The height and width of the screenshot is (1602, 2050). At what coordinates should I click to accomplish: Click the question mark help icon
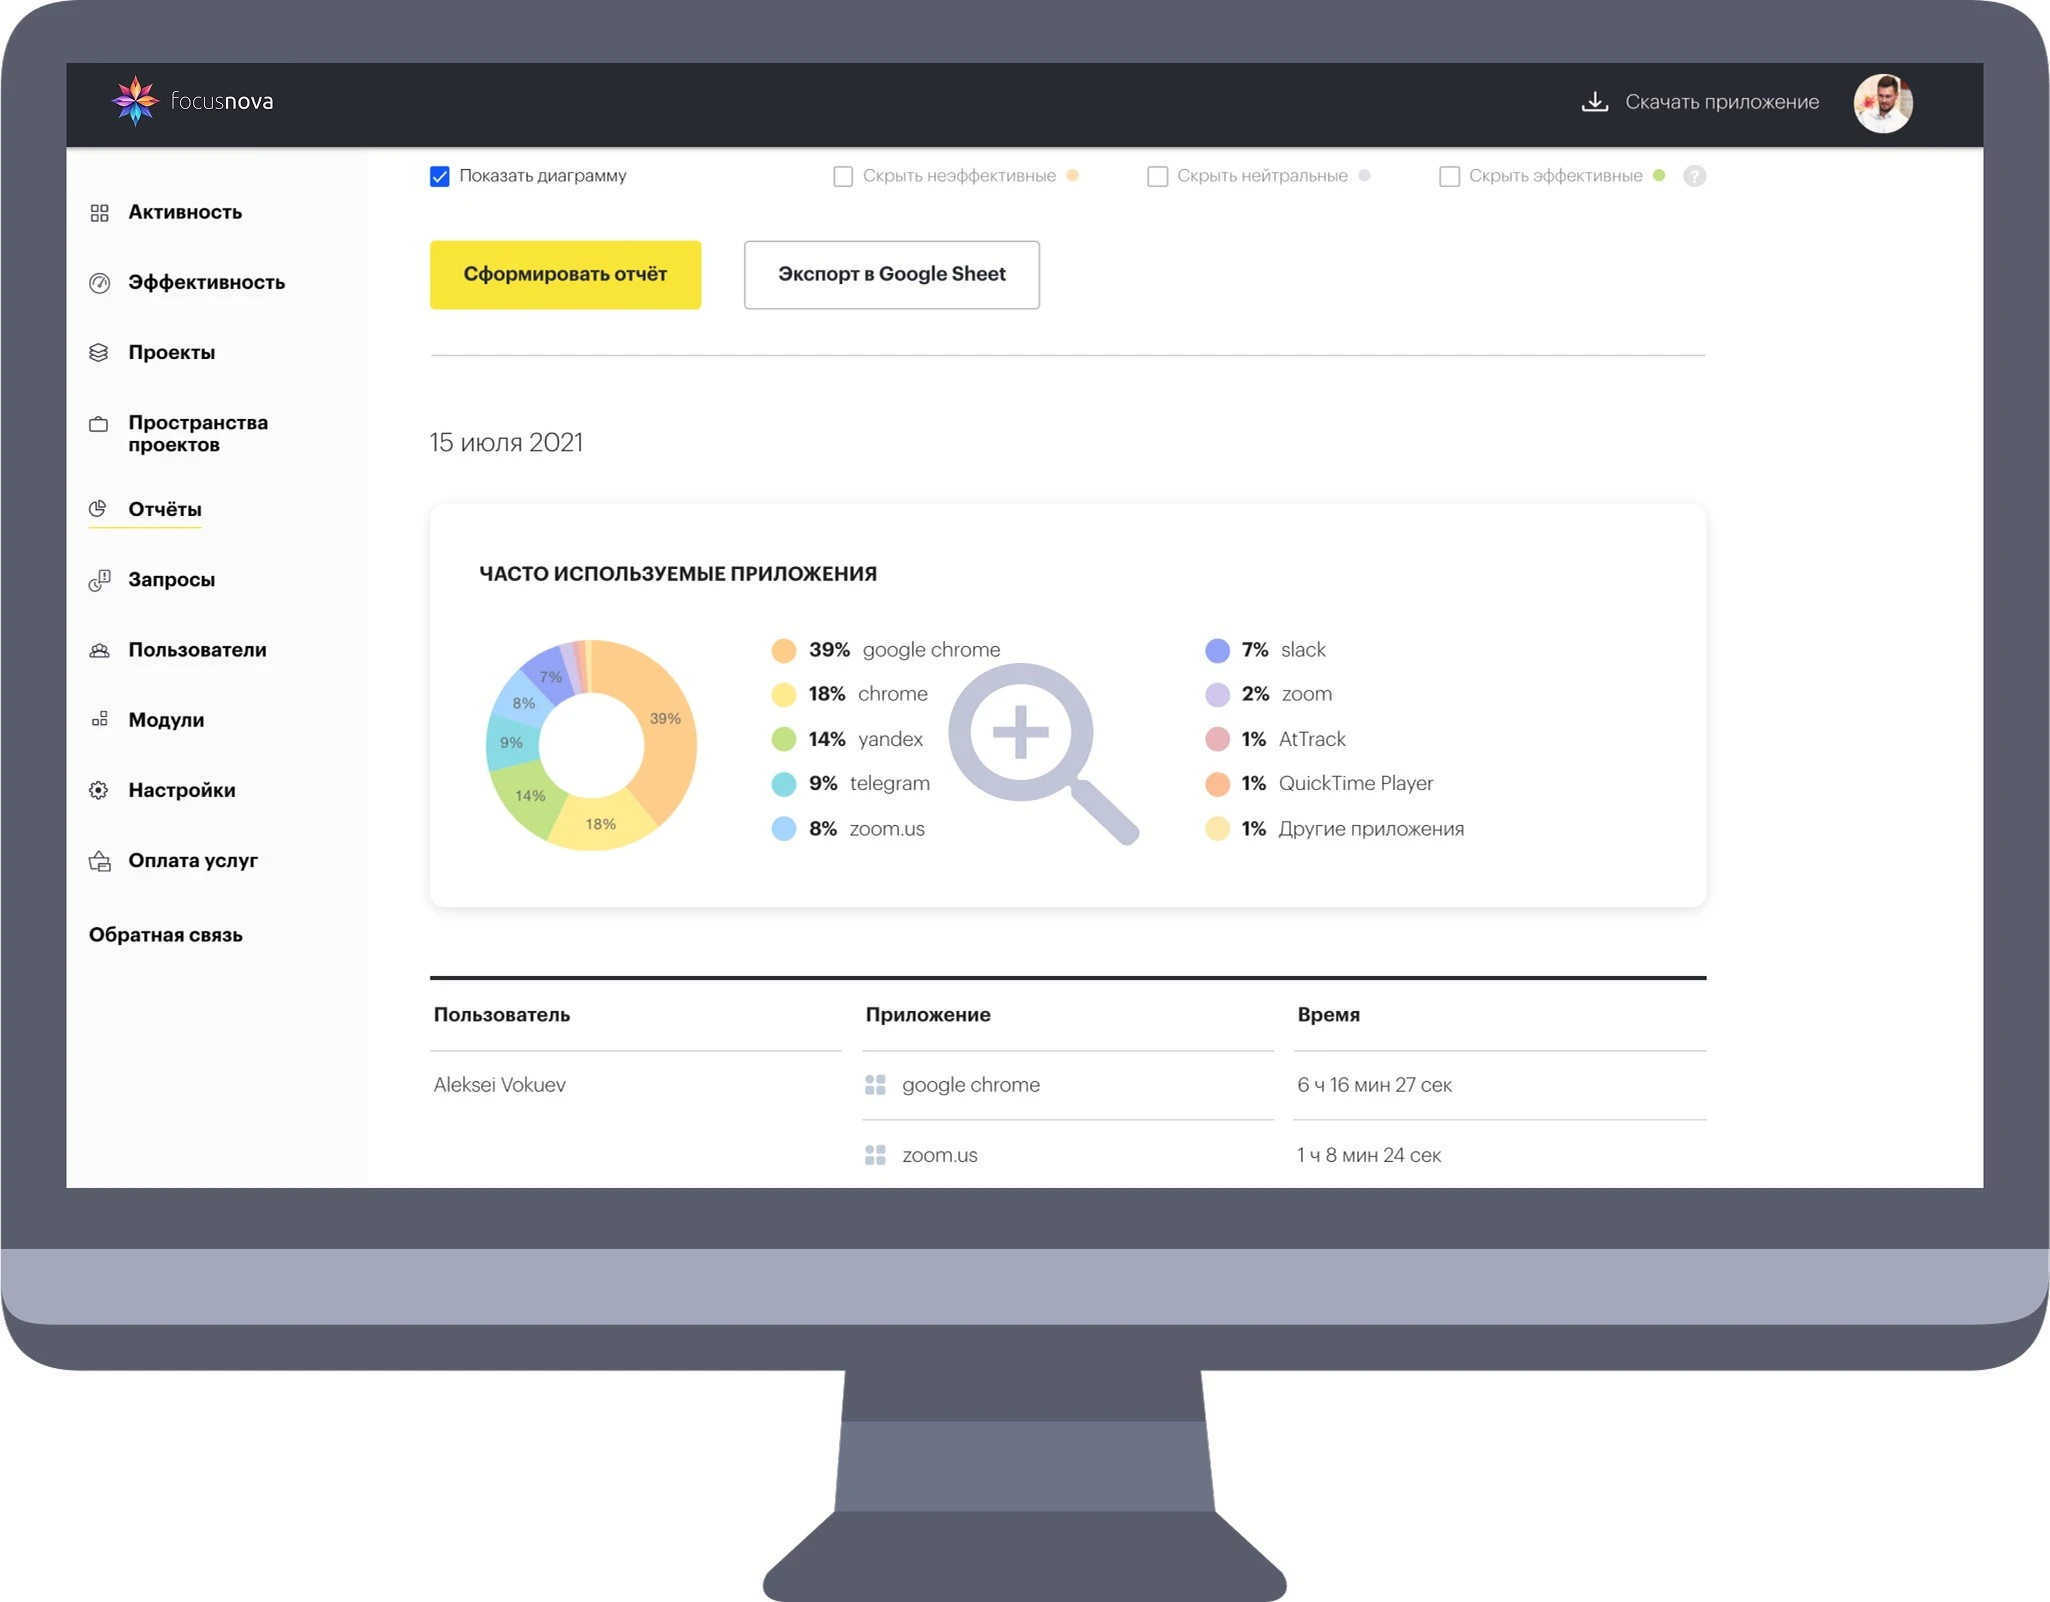pyautogui.click(x=1693, y=176)
